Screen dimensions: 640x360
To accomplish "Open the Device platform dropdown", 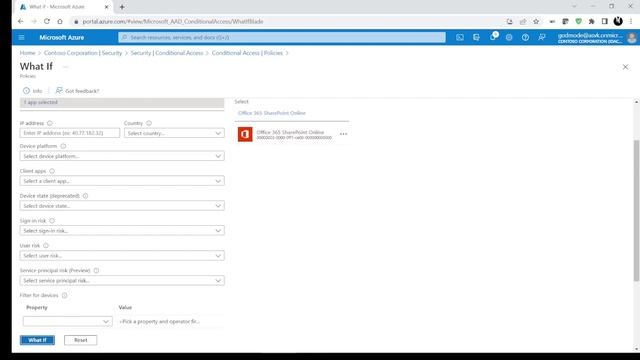I will point(122,156).
